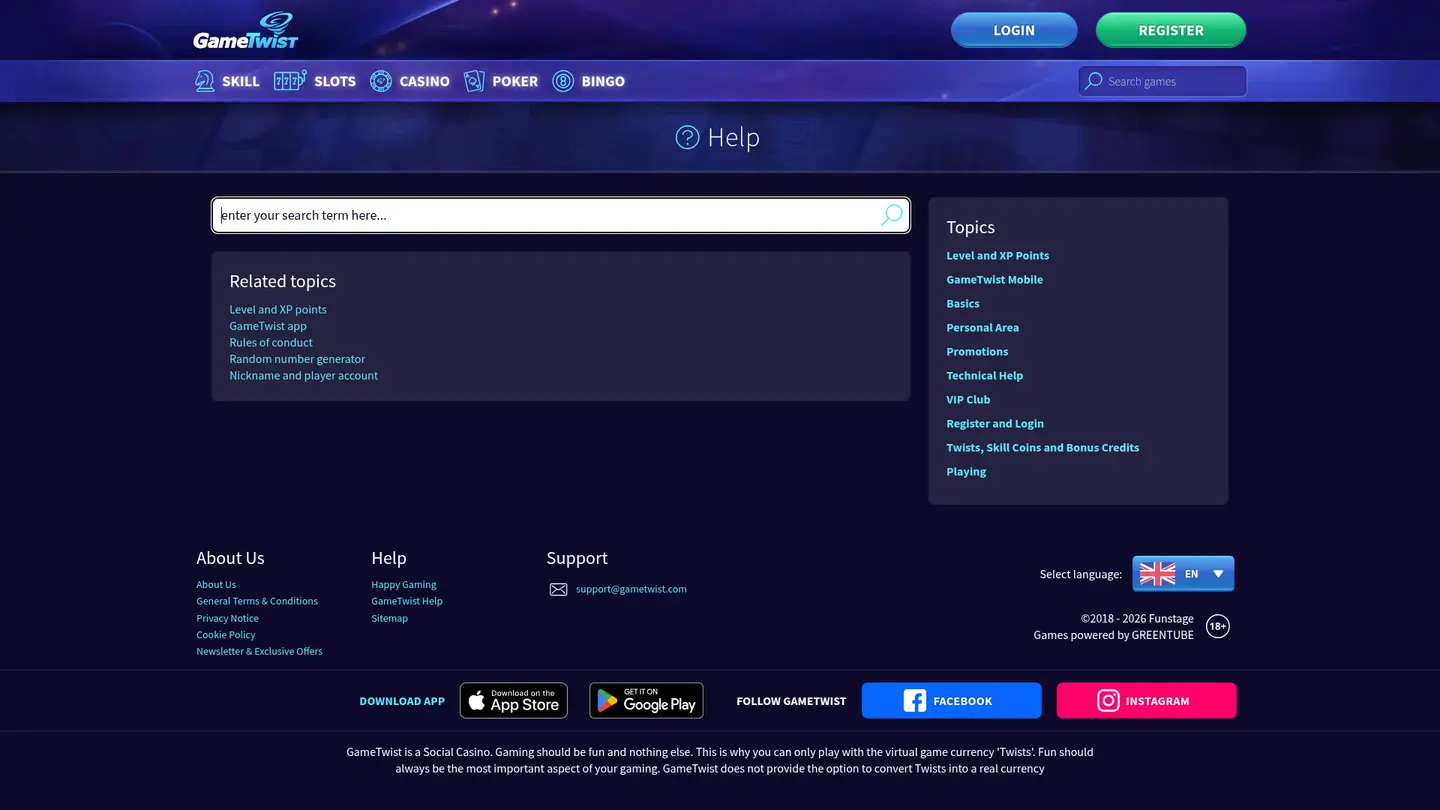Click the UK flag icon
The width and height of the screenshot is (1440, 810).
pyautogui.click(x=1157, y=574)
